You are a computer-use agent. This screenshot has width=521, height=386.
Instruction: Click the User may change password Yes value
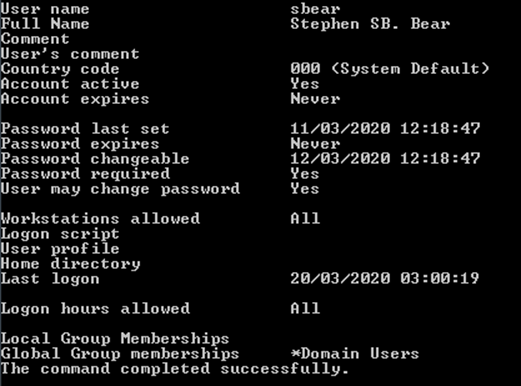[305, 189]
